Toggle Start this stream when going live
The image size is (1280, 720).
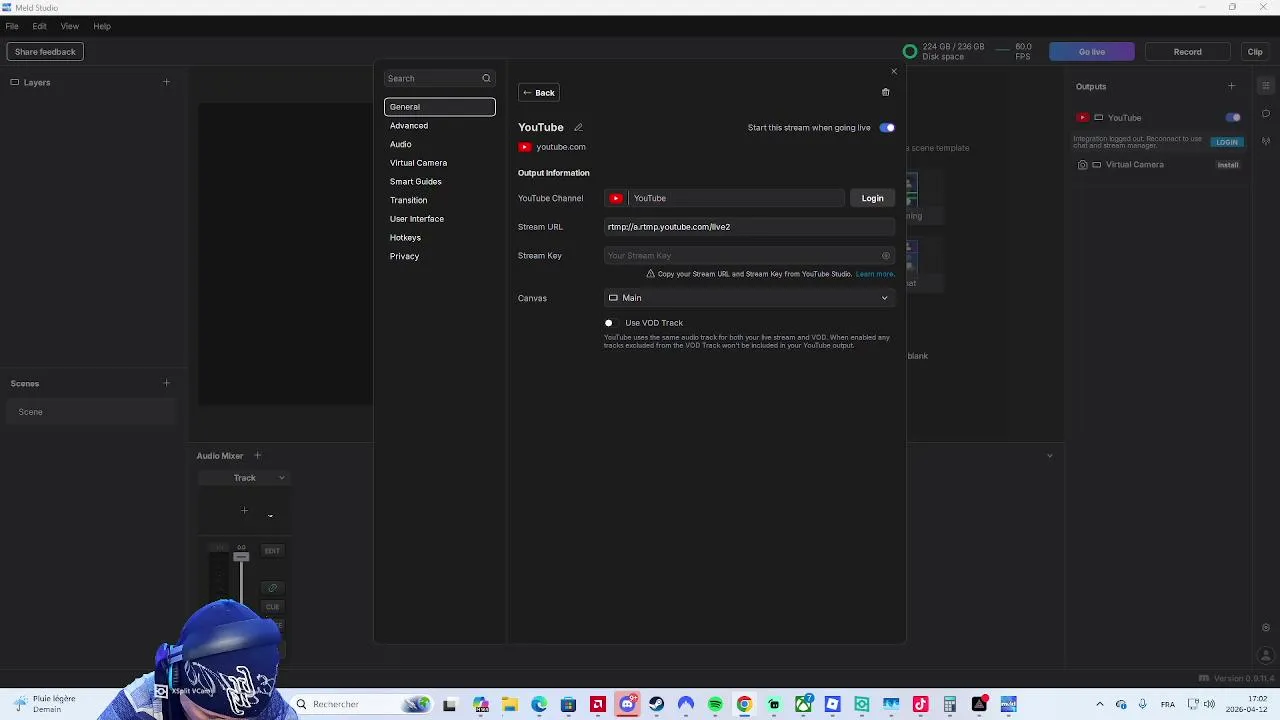tap(887, 128)
